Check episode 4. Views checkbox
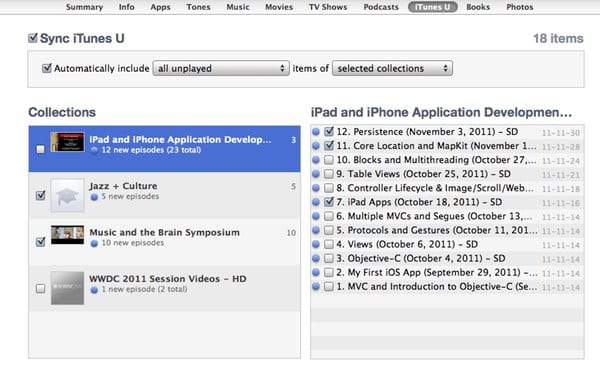The image size is (600, 372). 329,245
